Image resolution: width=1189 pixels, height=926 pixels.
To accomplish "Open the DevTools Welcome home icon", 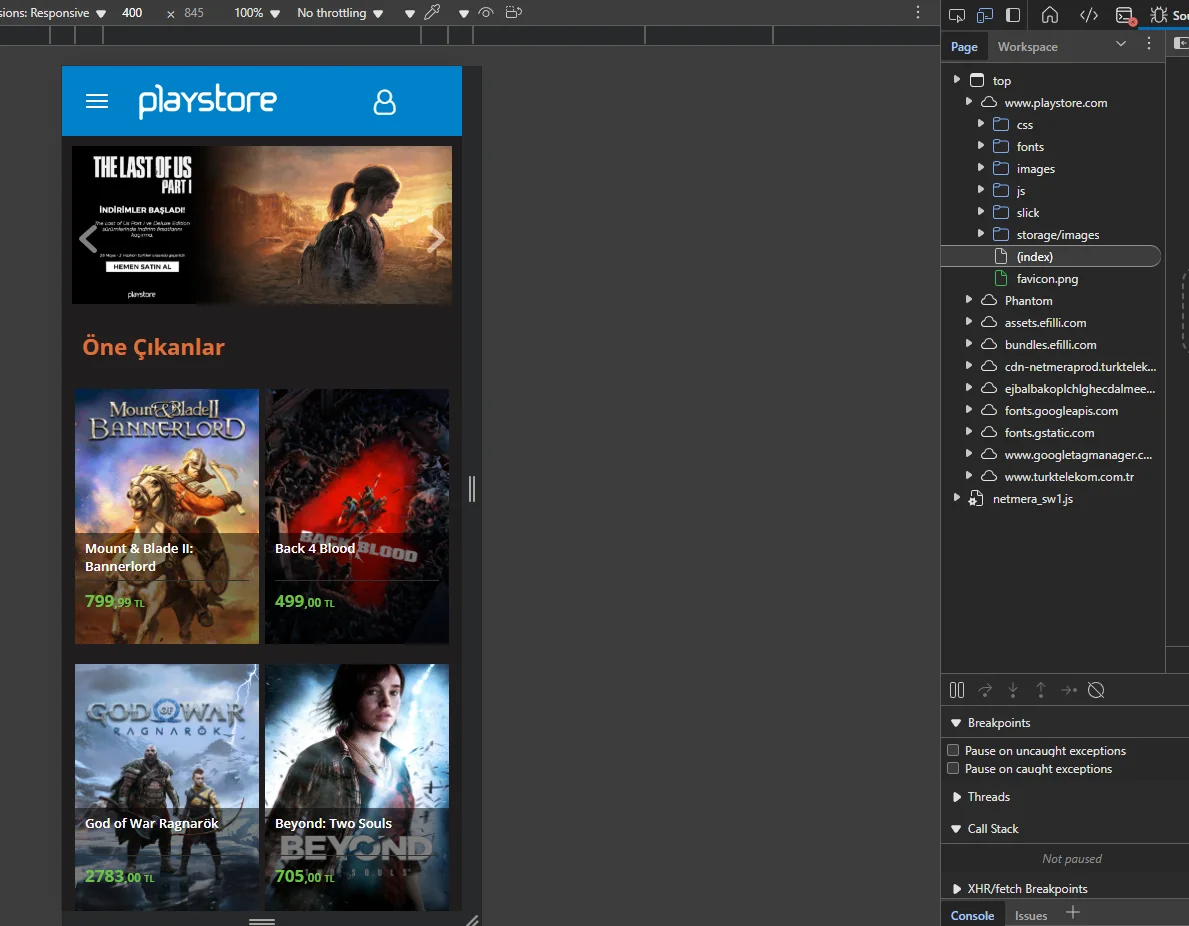I will click(x=1050, y=15).
